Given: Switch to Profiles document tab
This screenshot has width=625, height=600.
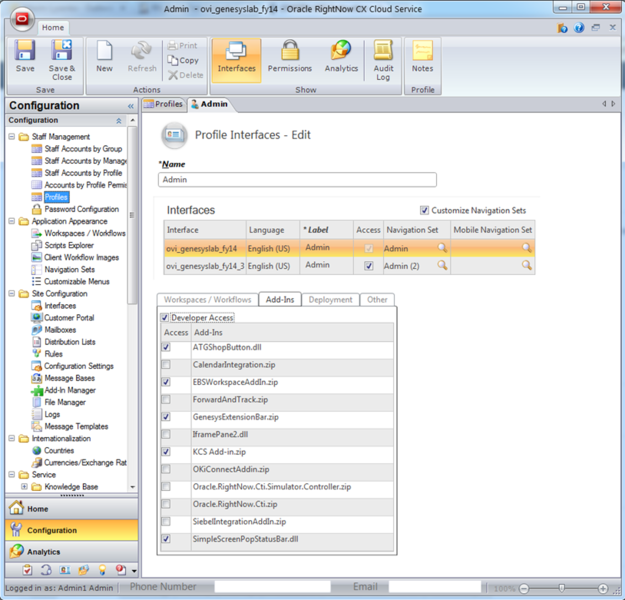Looking at the screenshot, I should tap(164, 104).
